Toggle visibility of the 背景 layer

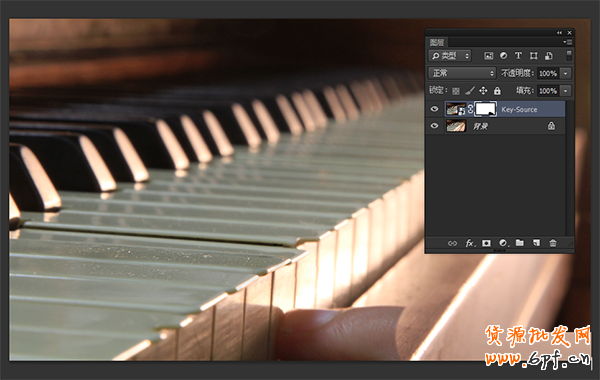[x=434, y=126]
